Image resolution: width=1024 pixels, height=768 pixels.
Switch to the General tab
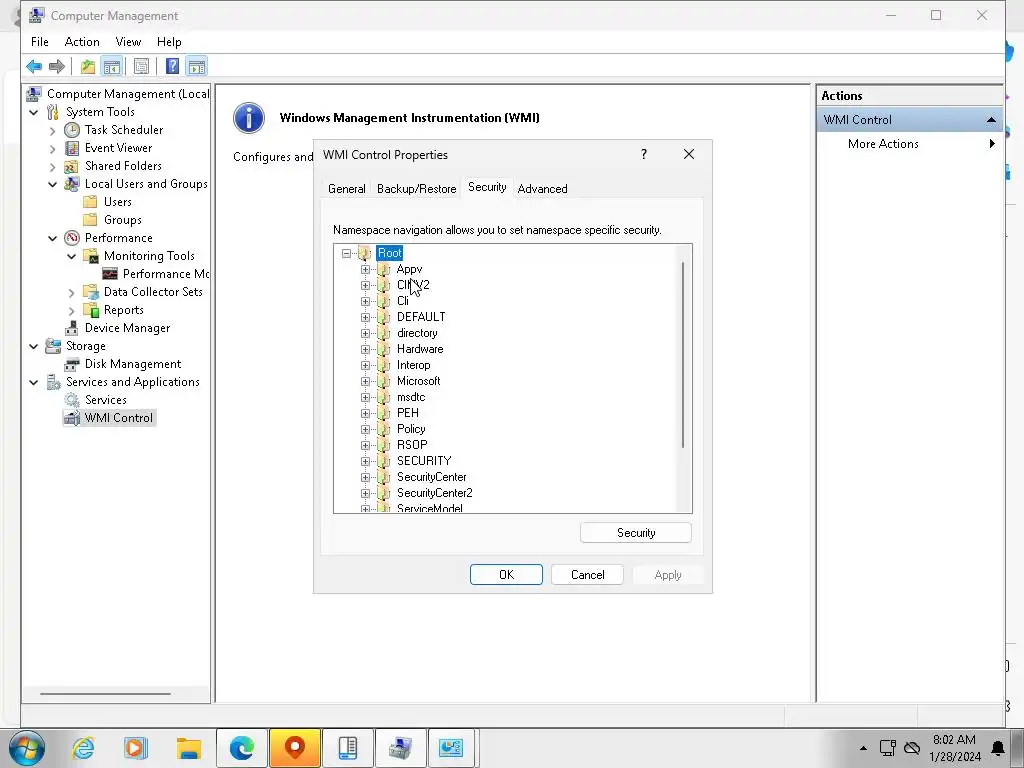(x=347, y=189)
